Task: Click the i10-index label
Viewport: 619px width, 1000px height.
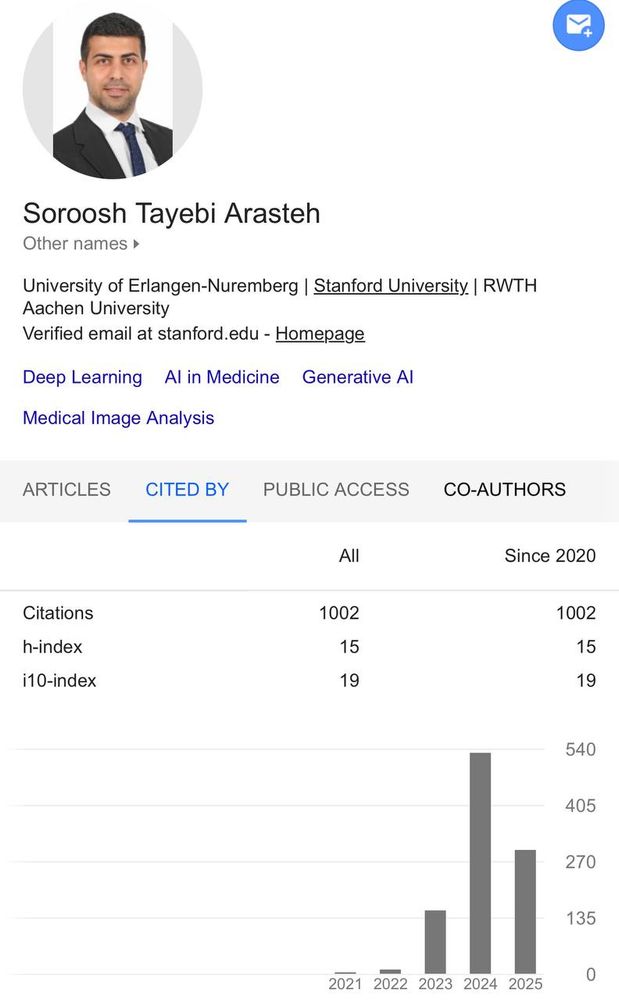Action: (x=59, y=680)
